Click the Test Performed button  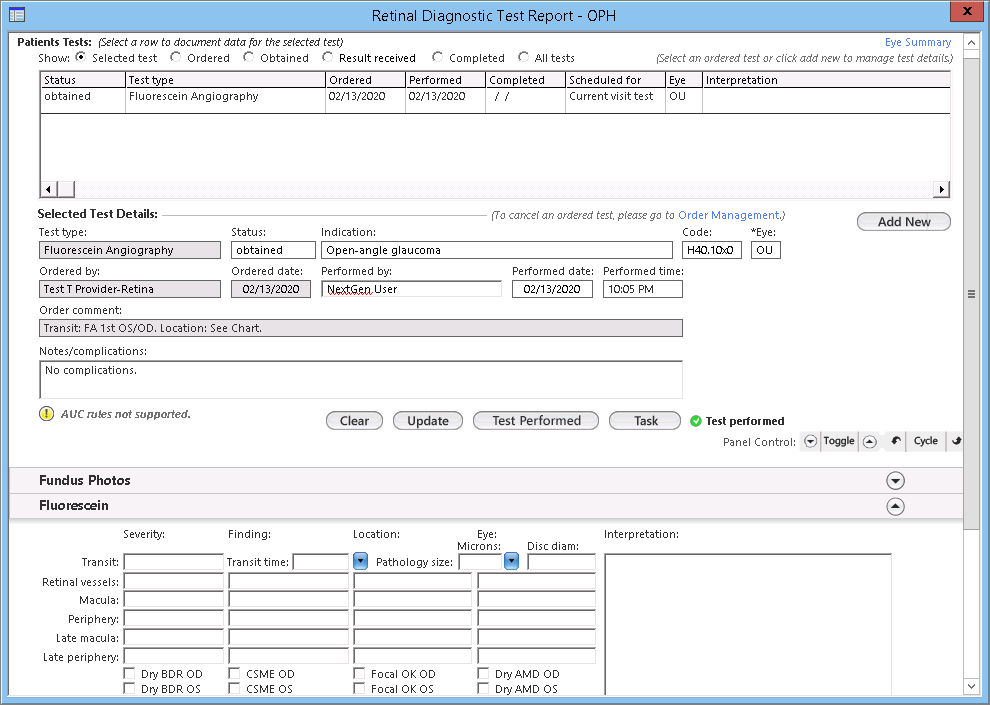tap(536, 421)
